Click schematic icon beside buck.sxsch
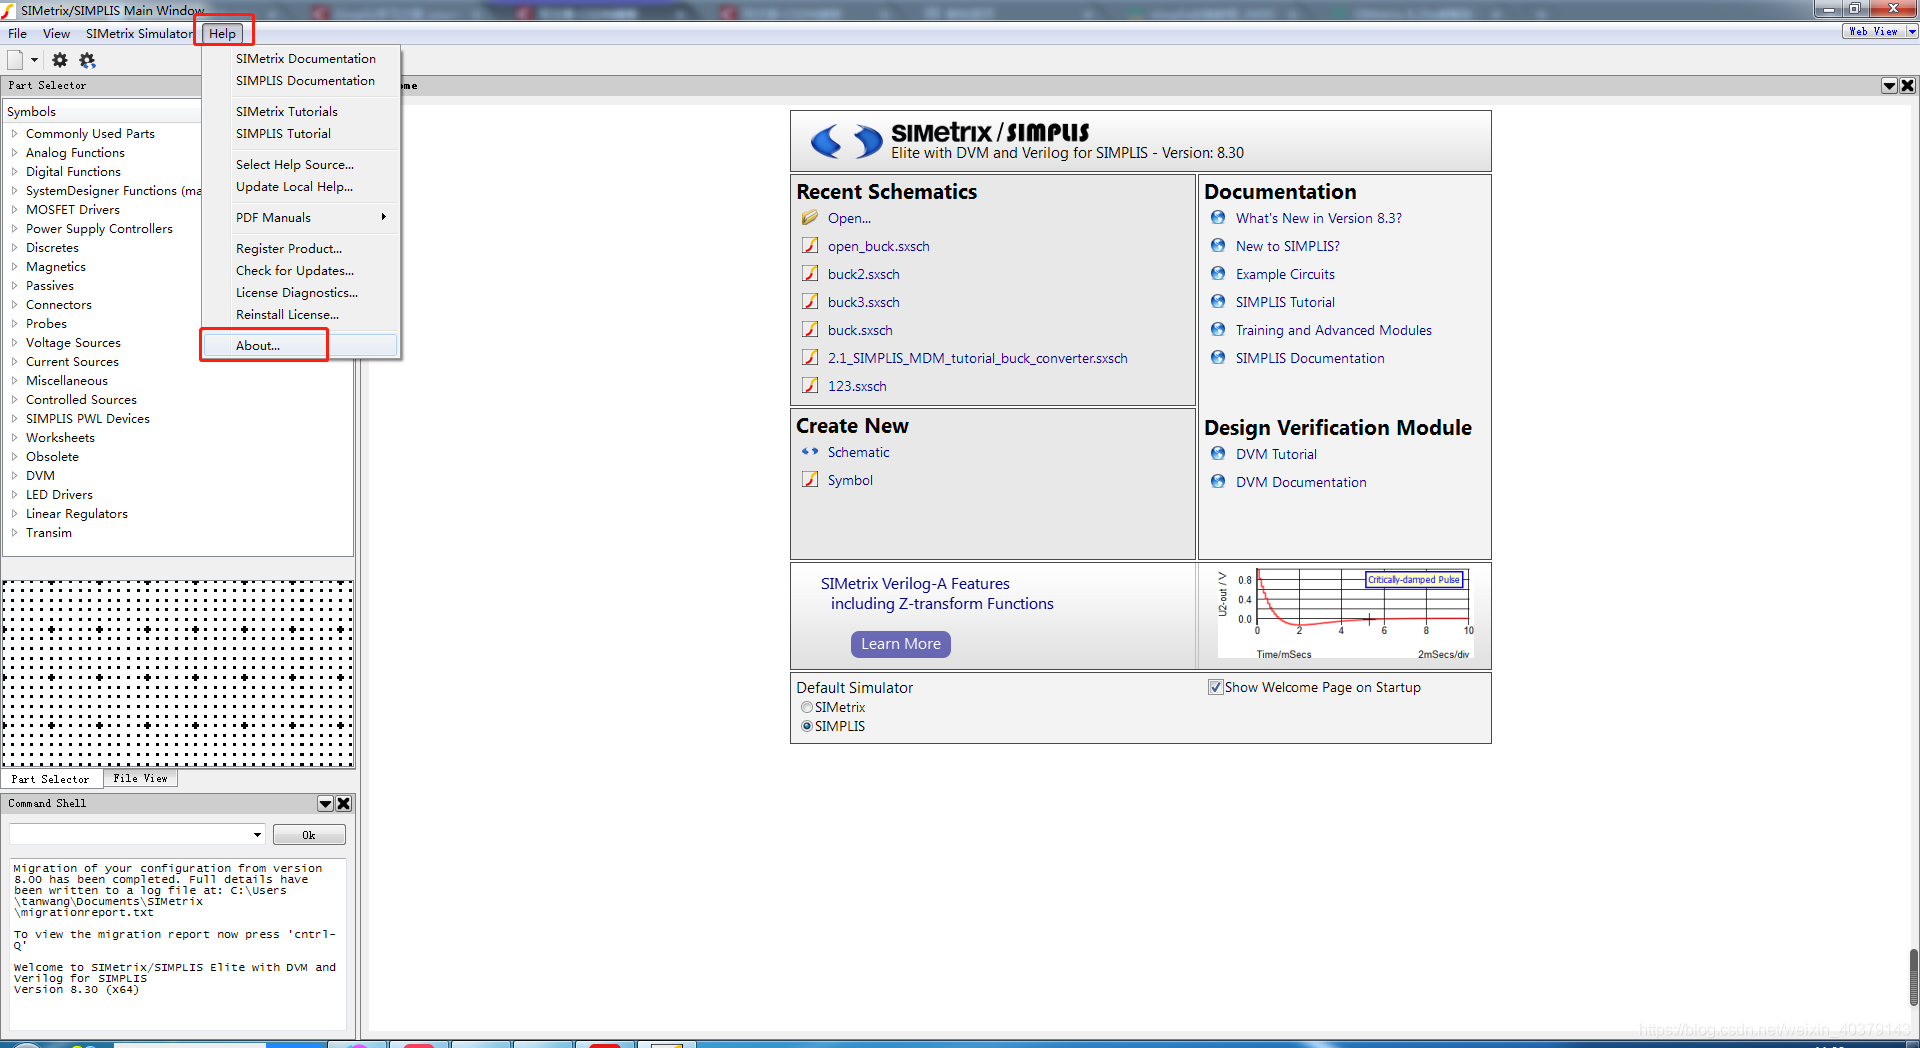The image size is (1920, 1048). [x=810, y=330]
